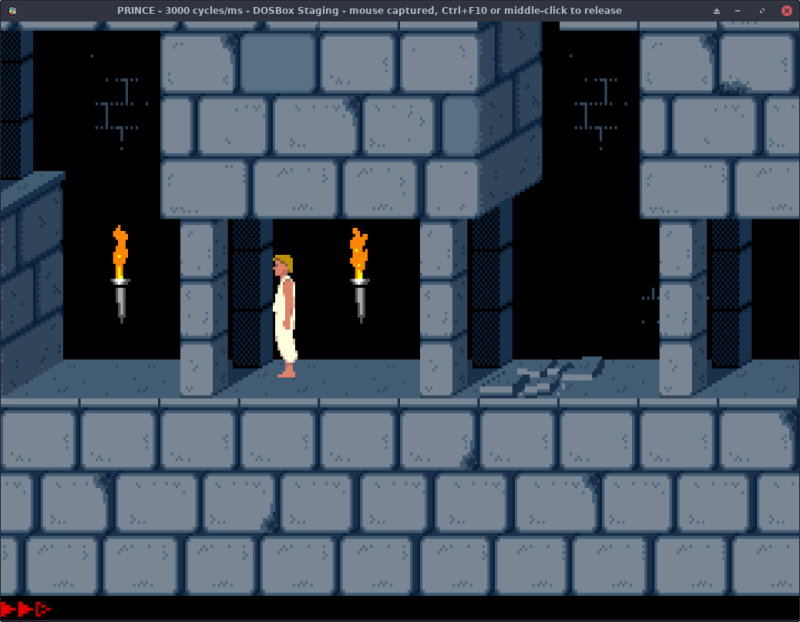Click the DOSBox app icon in title bar
The height and width of the screenshot is (622, 800).
point(12,10)
